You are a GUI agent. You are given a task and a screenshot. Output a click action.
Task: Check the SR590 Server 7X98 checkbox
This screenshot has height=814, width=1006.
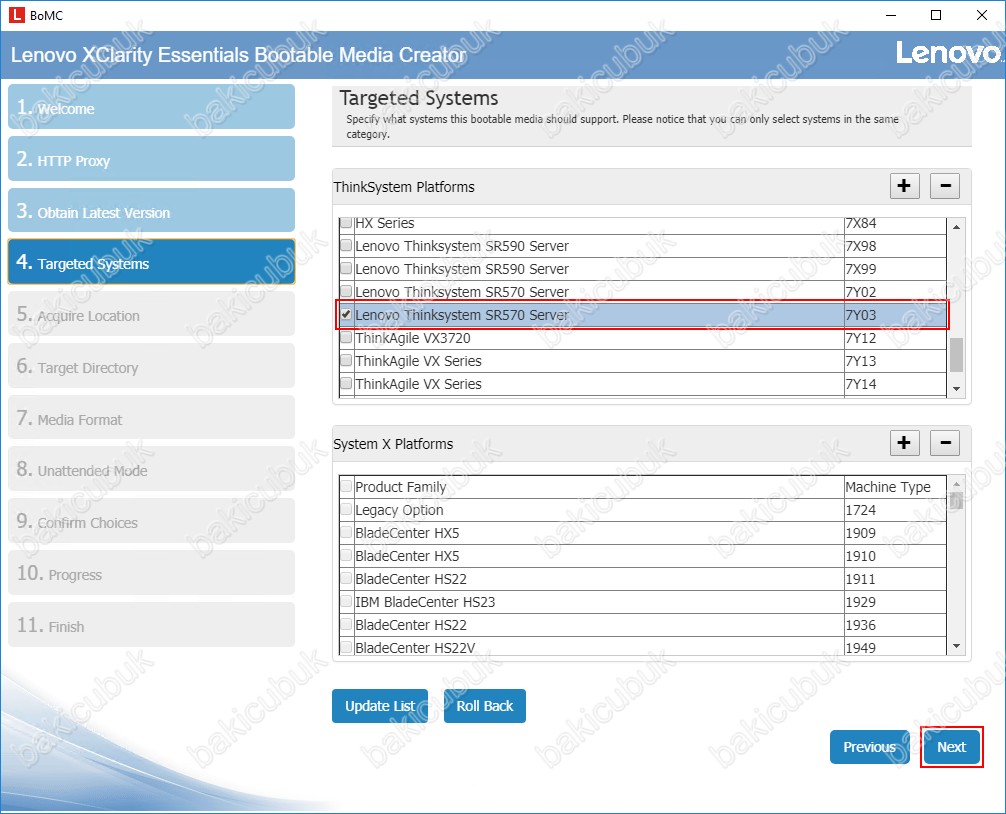346,245
